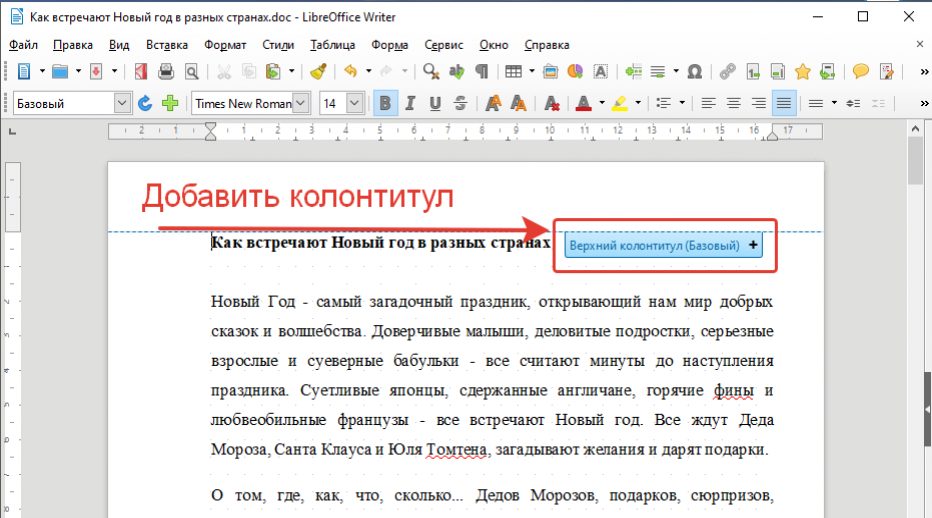Click the vertical scrollbar thumb on the right
This screenshot has width=932, height=518.
pyautogui.click(x=915, y=162)
